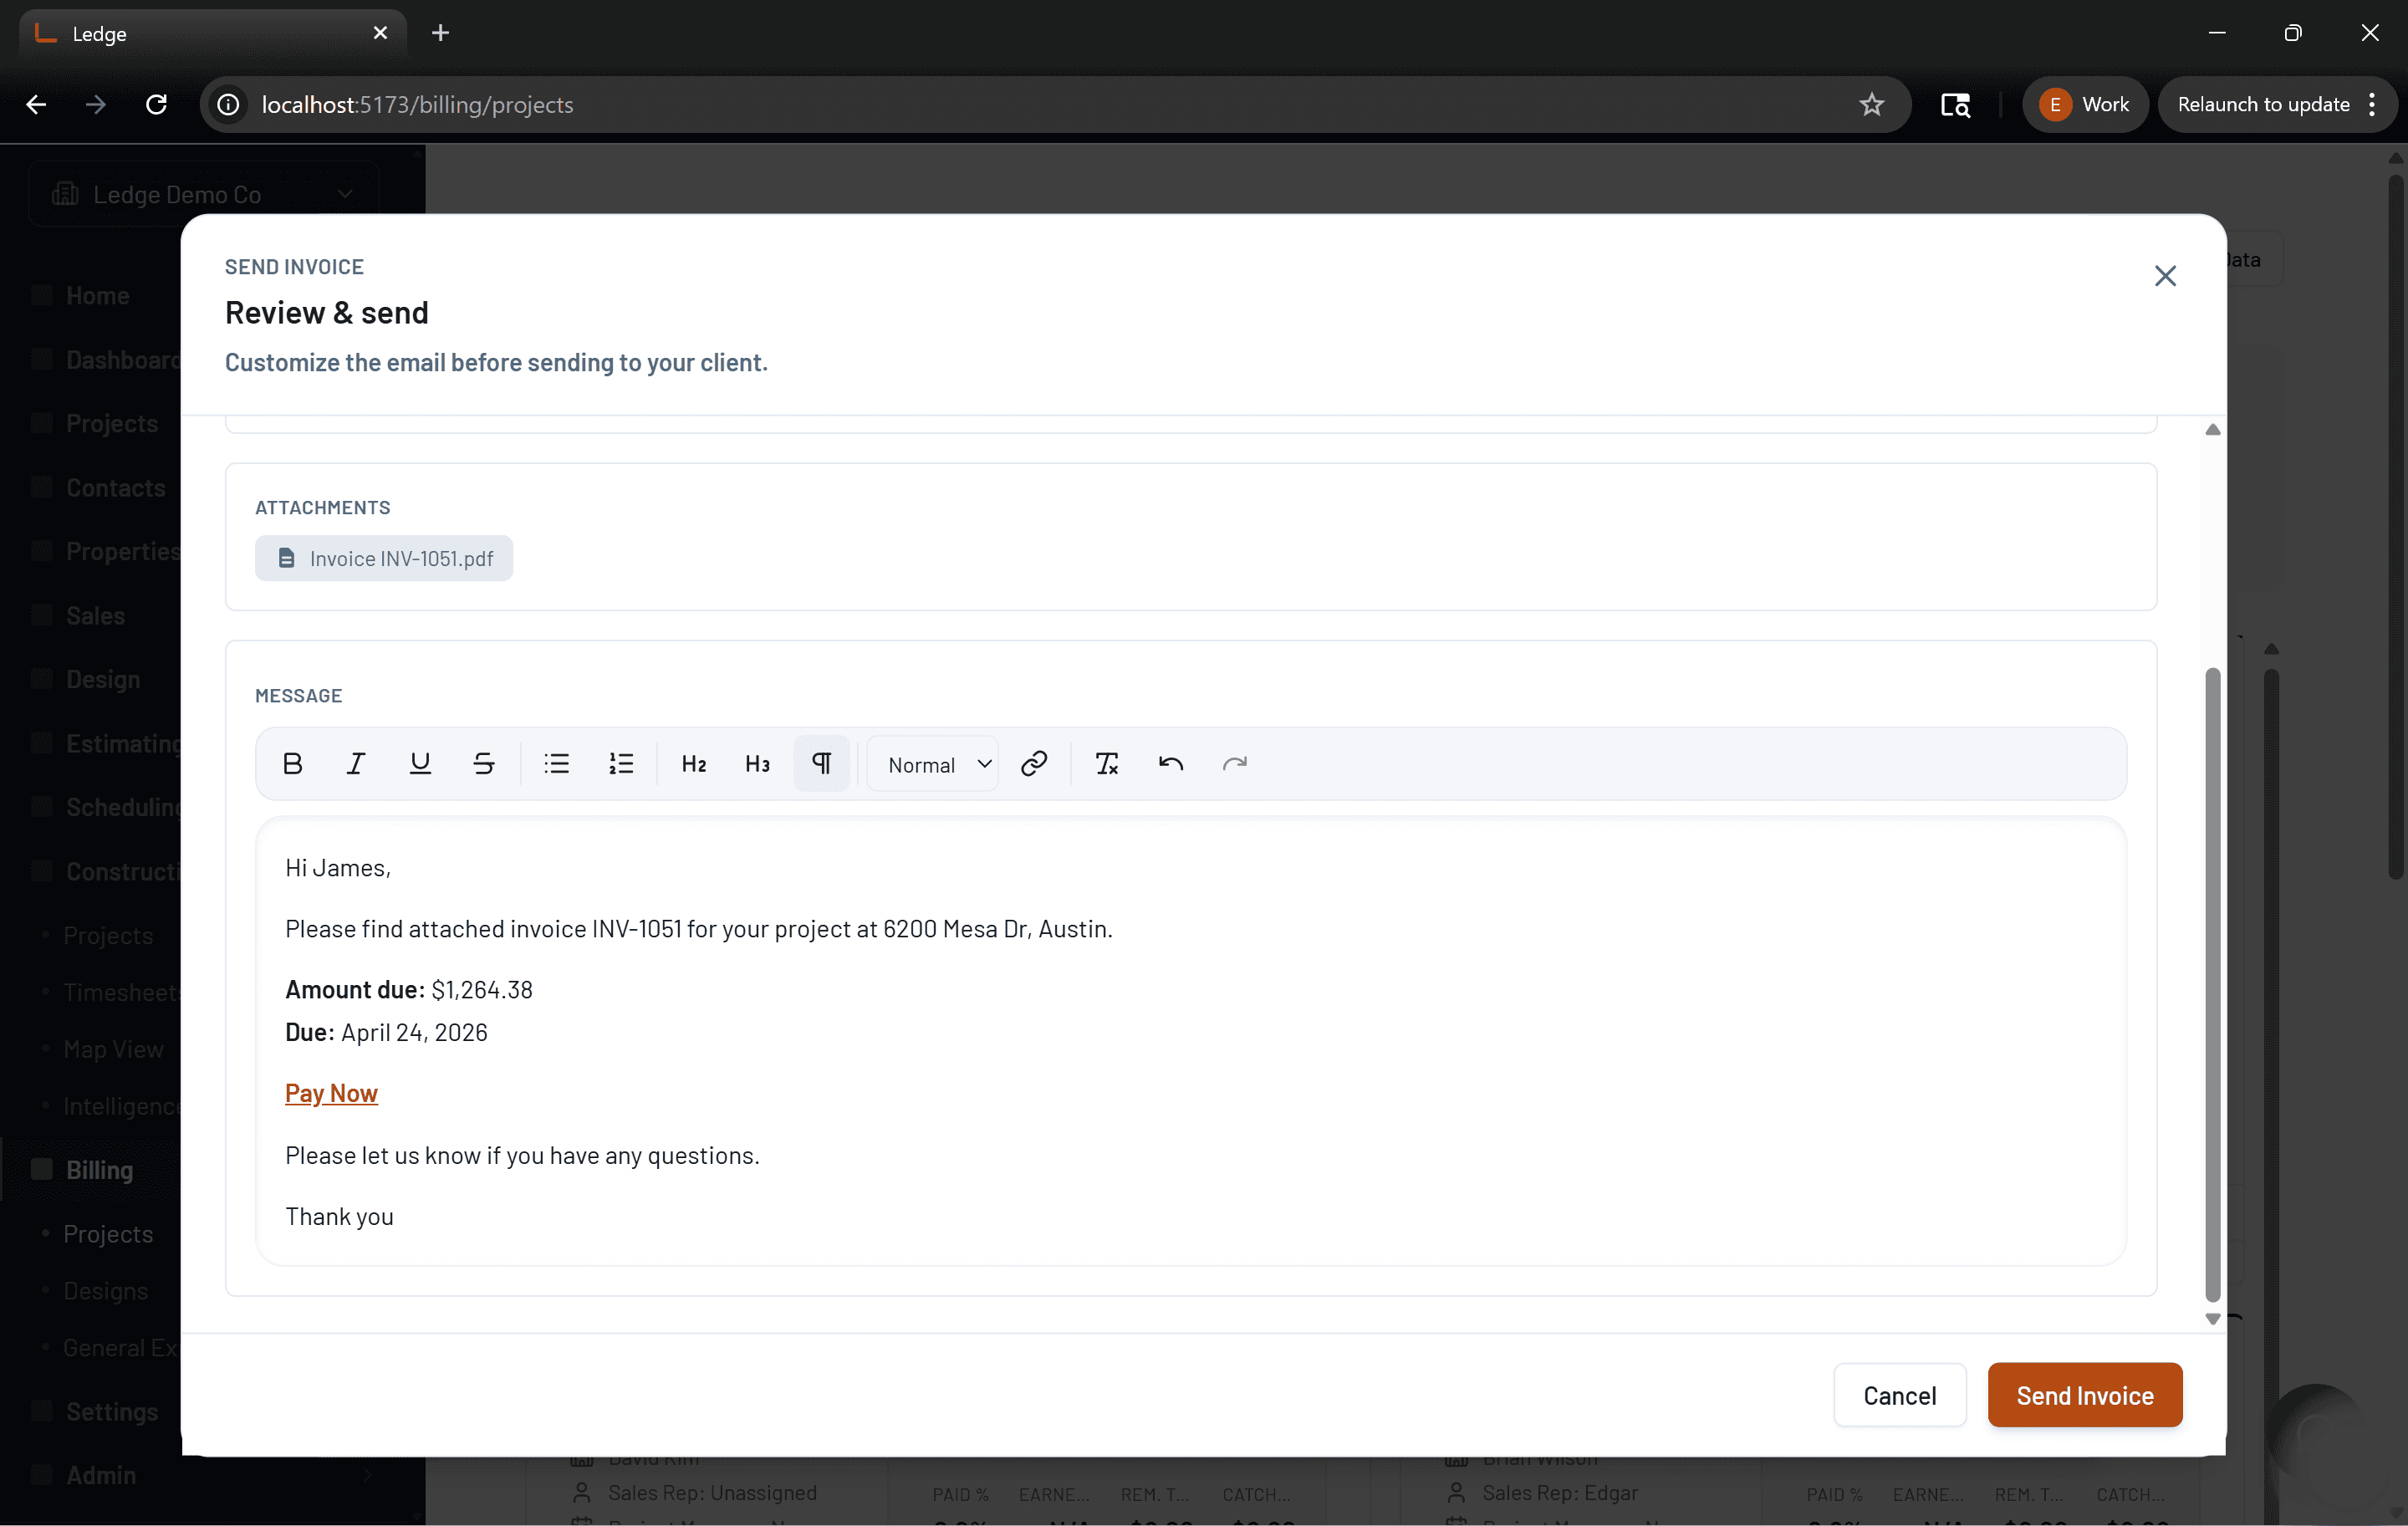The image size is (2408, 1526).
Task: Click the dialog scrollbar up arrow
Action: pyautogui.click(x=2213, y=430)
